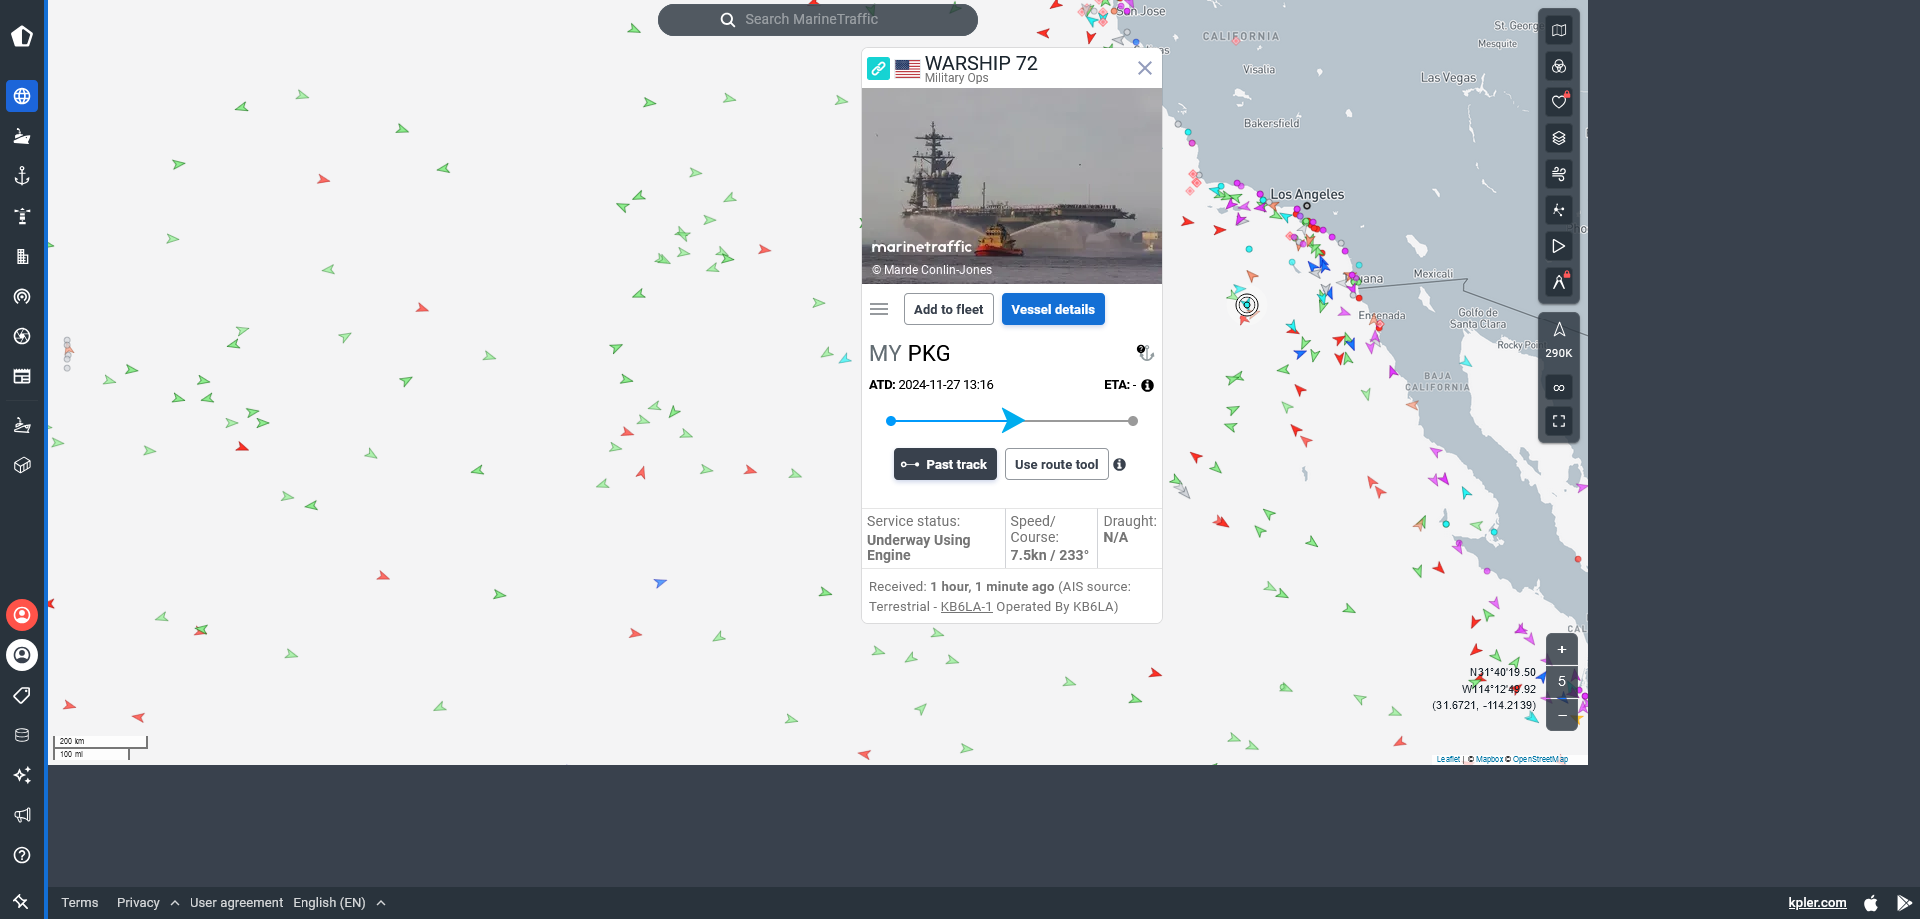Expand the English (EN) language selector

(x=340, y=902)
